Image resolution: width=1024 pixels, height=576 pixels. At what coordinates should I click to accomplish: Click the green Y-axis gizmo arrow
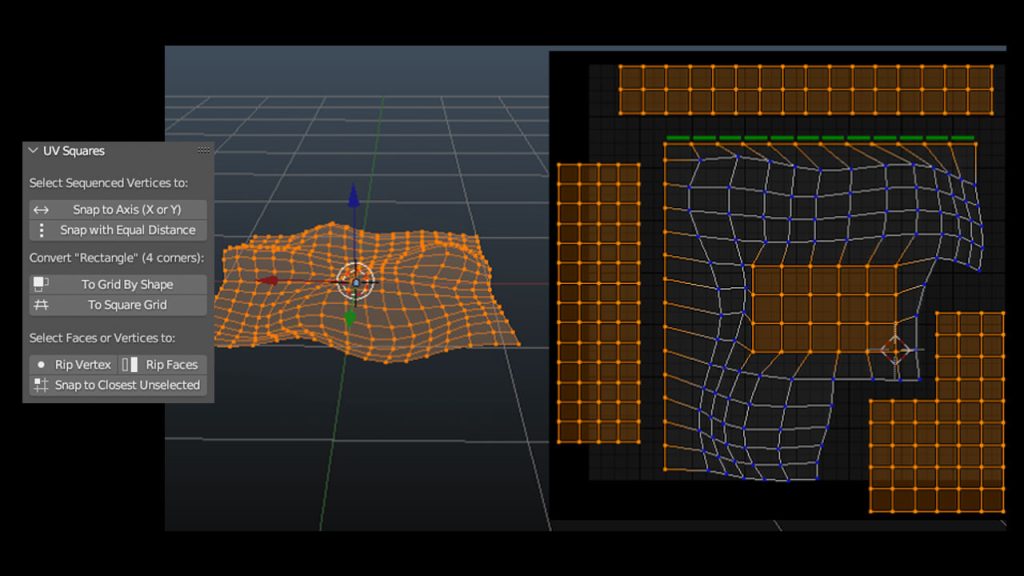[x=350, y=317]
